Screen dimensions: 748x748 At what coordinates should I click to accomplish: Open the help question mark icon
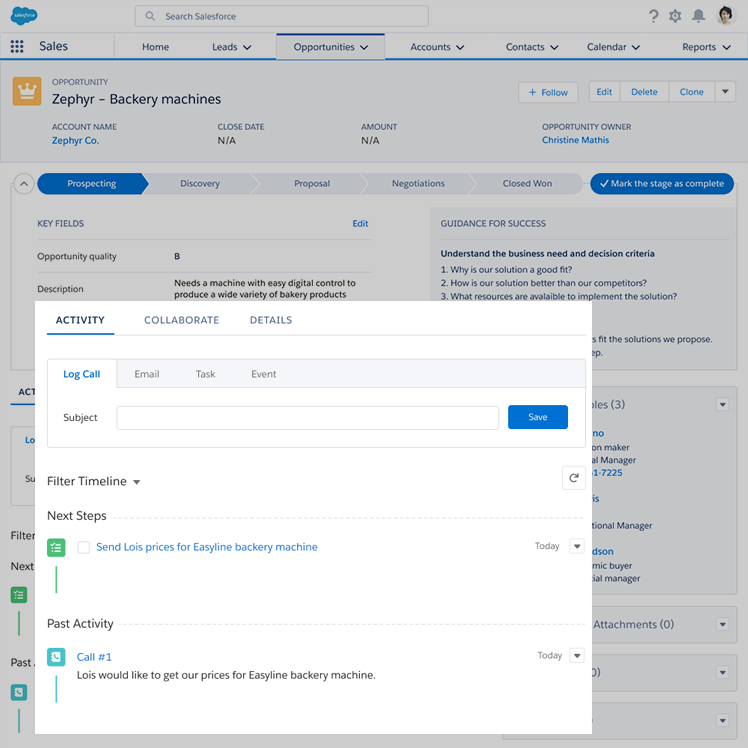654,16
